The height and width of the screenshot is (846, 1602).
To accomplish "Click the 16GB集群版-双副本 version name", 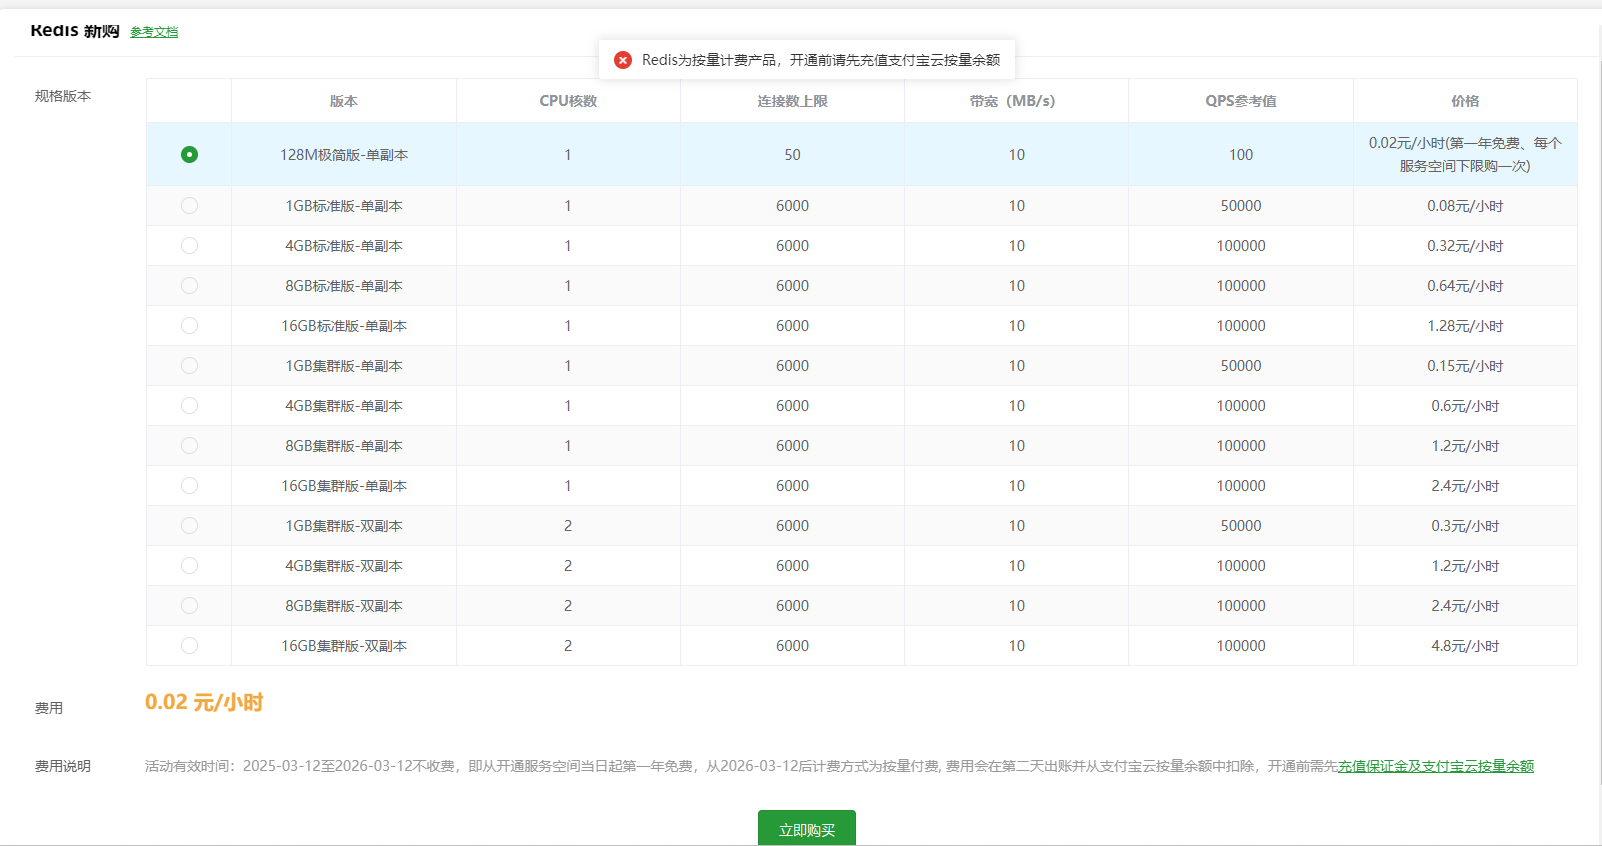I will [344, 646].
